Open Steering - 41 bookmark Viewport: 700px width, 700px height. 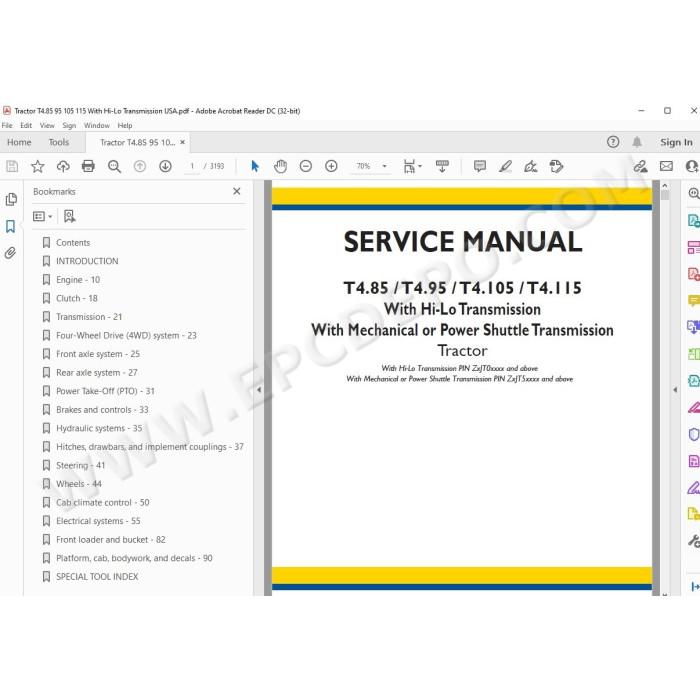click(80, 465)
